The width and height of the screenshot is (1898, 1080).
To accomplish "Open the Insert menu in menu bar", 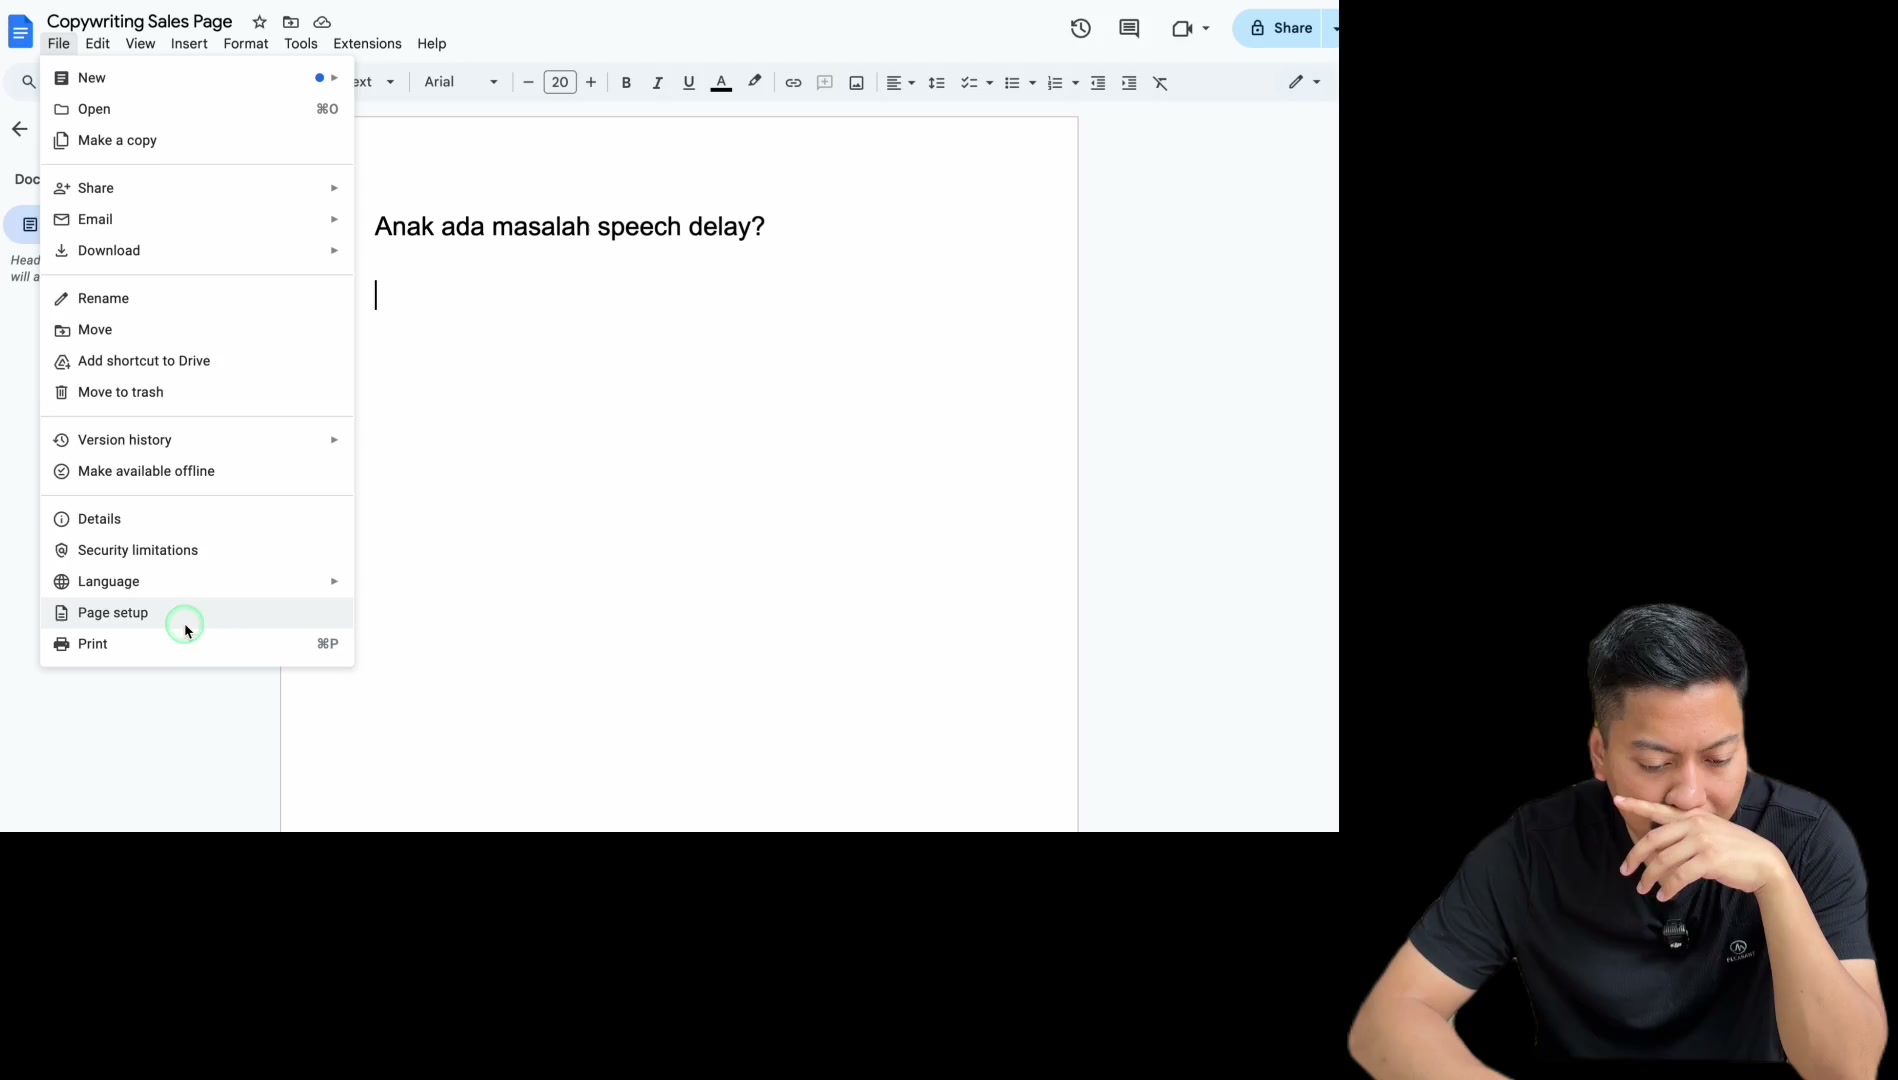I will [x=189, y=44].
